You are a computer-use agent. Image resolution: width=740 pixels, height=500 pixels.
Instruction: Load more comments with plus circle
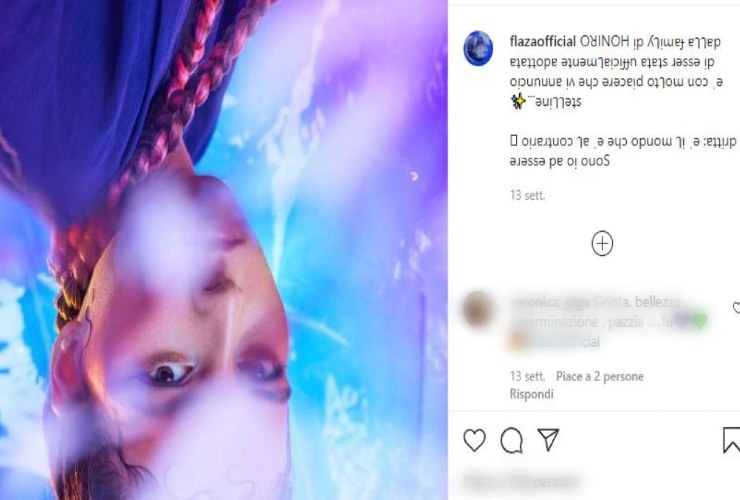tap(602, 244)
